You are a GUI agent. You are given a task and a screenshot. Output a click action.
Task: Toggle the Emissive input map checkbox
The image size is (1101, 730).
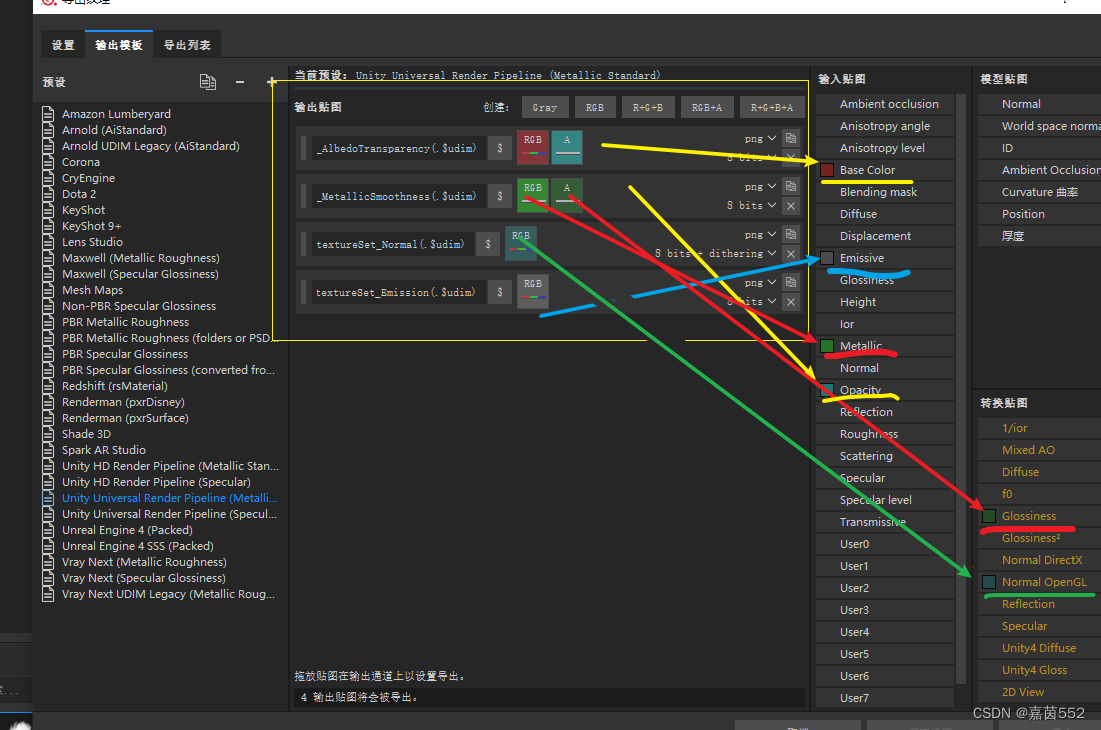[x=826, y=257]
